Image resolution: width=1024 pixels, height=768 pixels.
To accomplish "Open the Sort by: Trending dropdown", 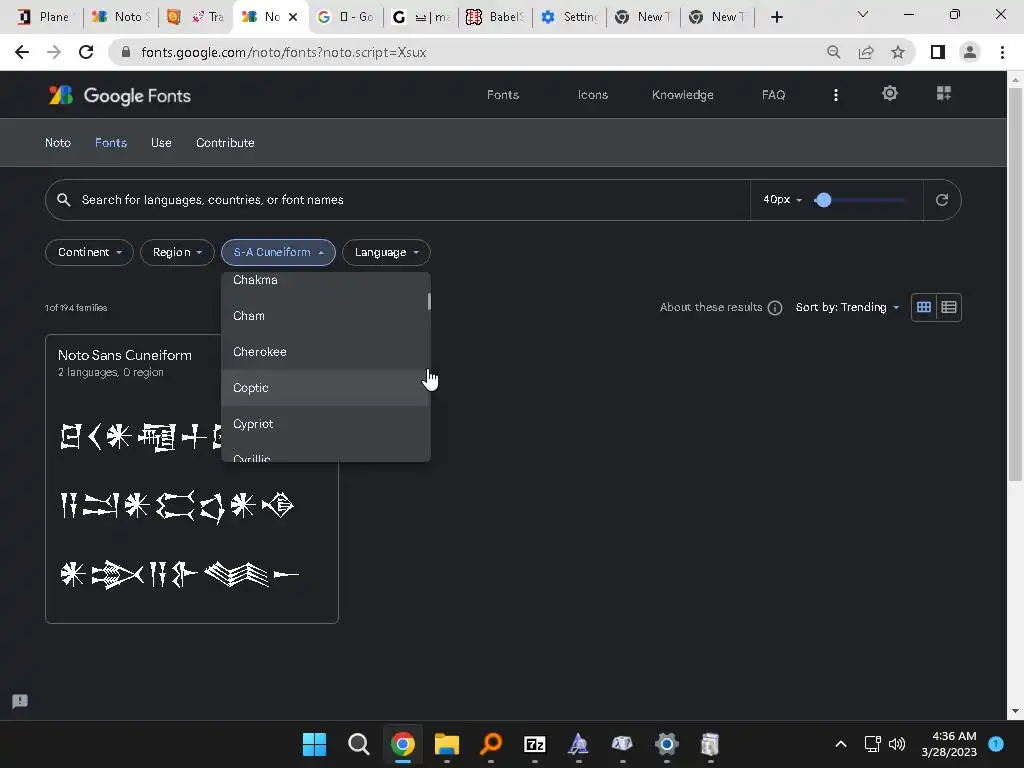I will click(x=847, y=308).
